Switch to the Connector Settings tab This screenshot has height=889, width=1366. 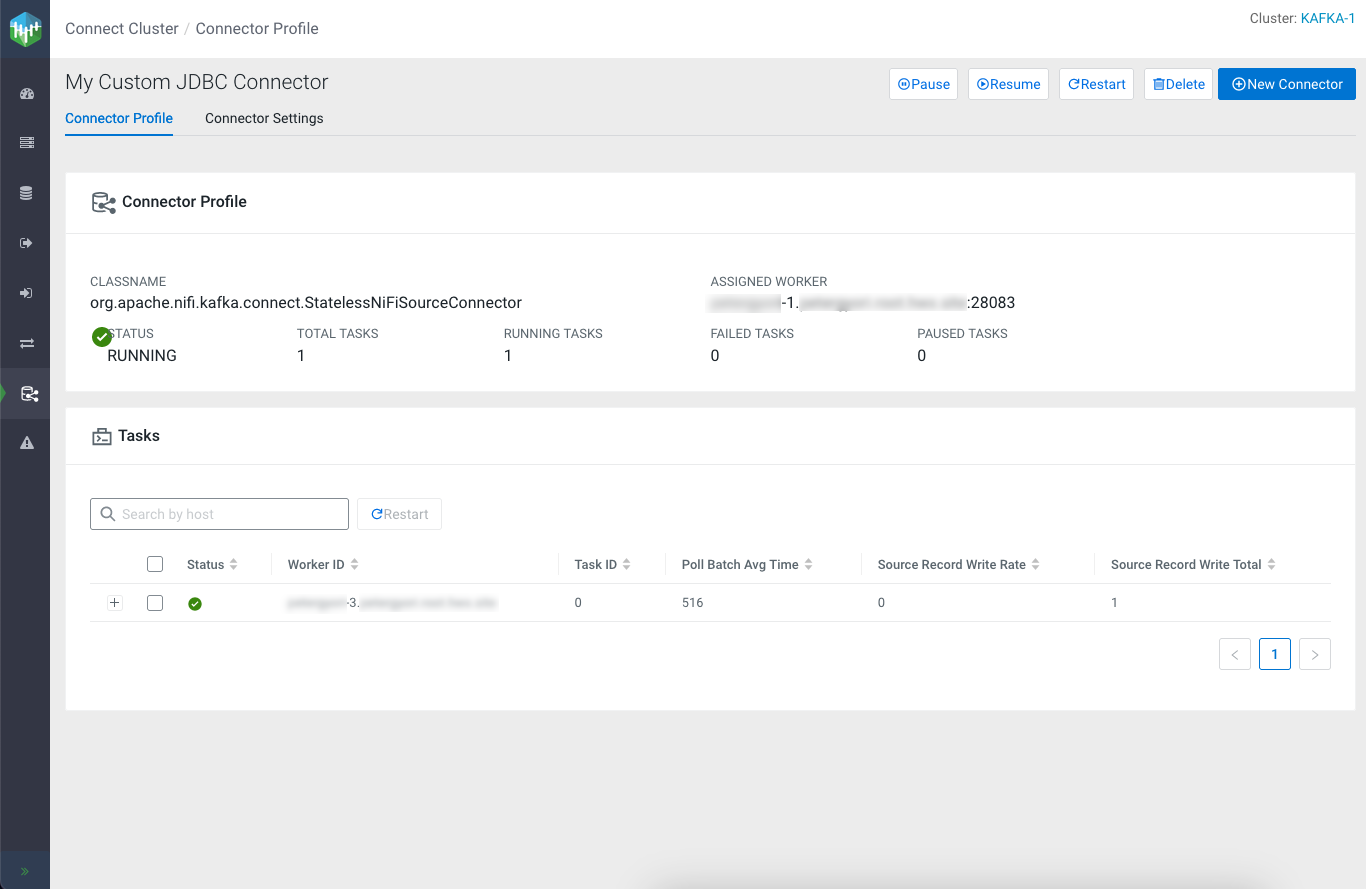pos(264,118)
